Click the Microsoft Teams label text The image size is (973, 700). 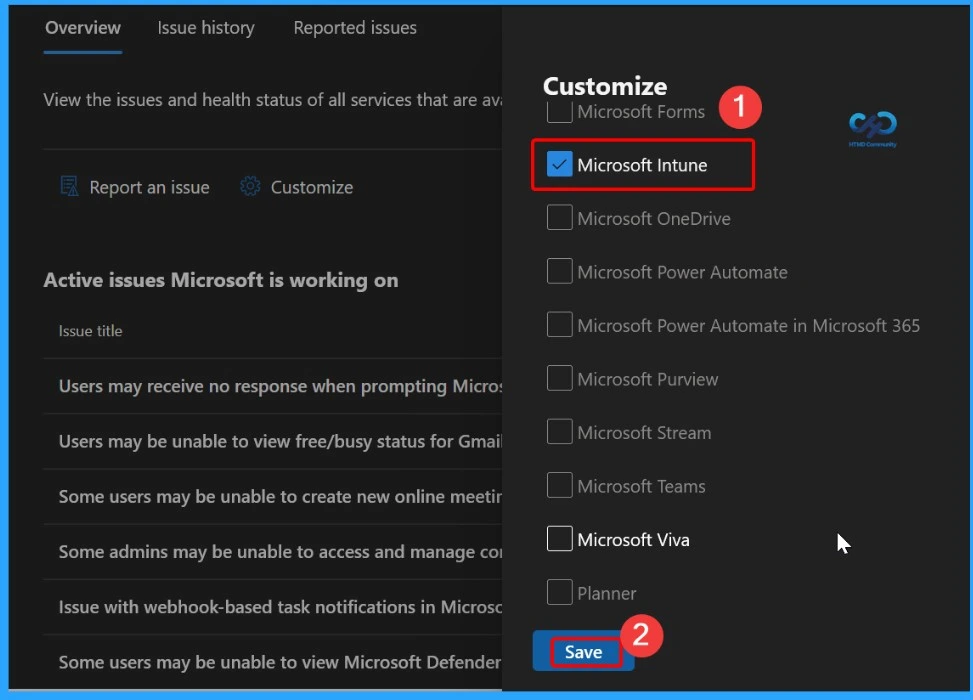tap(642, 487)
